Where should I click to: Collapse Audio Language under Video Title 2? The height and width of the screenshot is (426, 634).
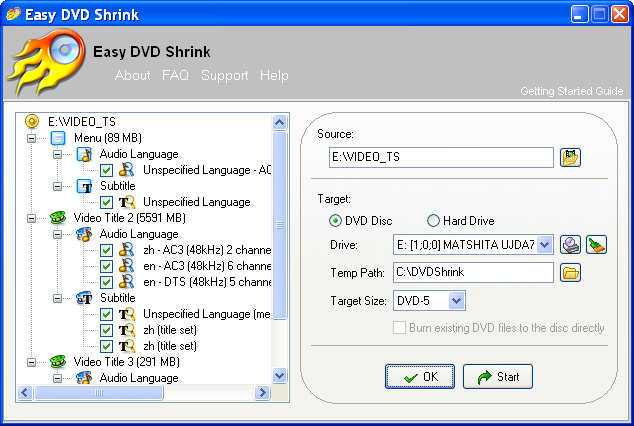(57, 234)
